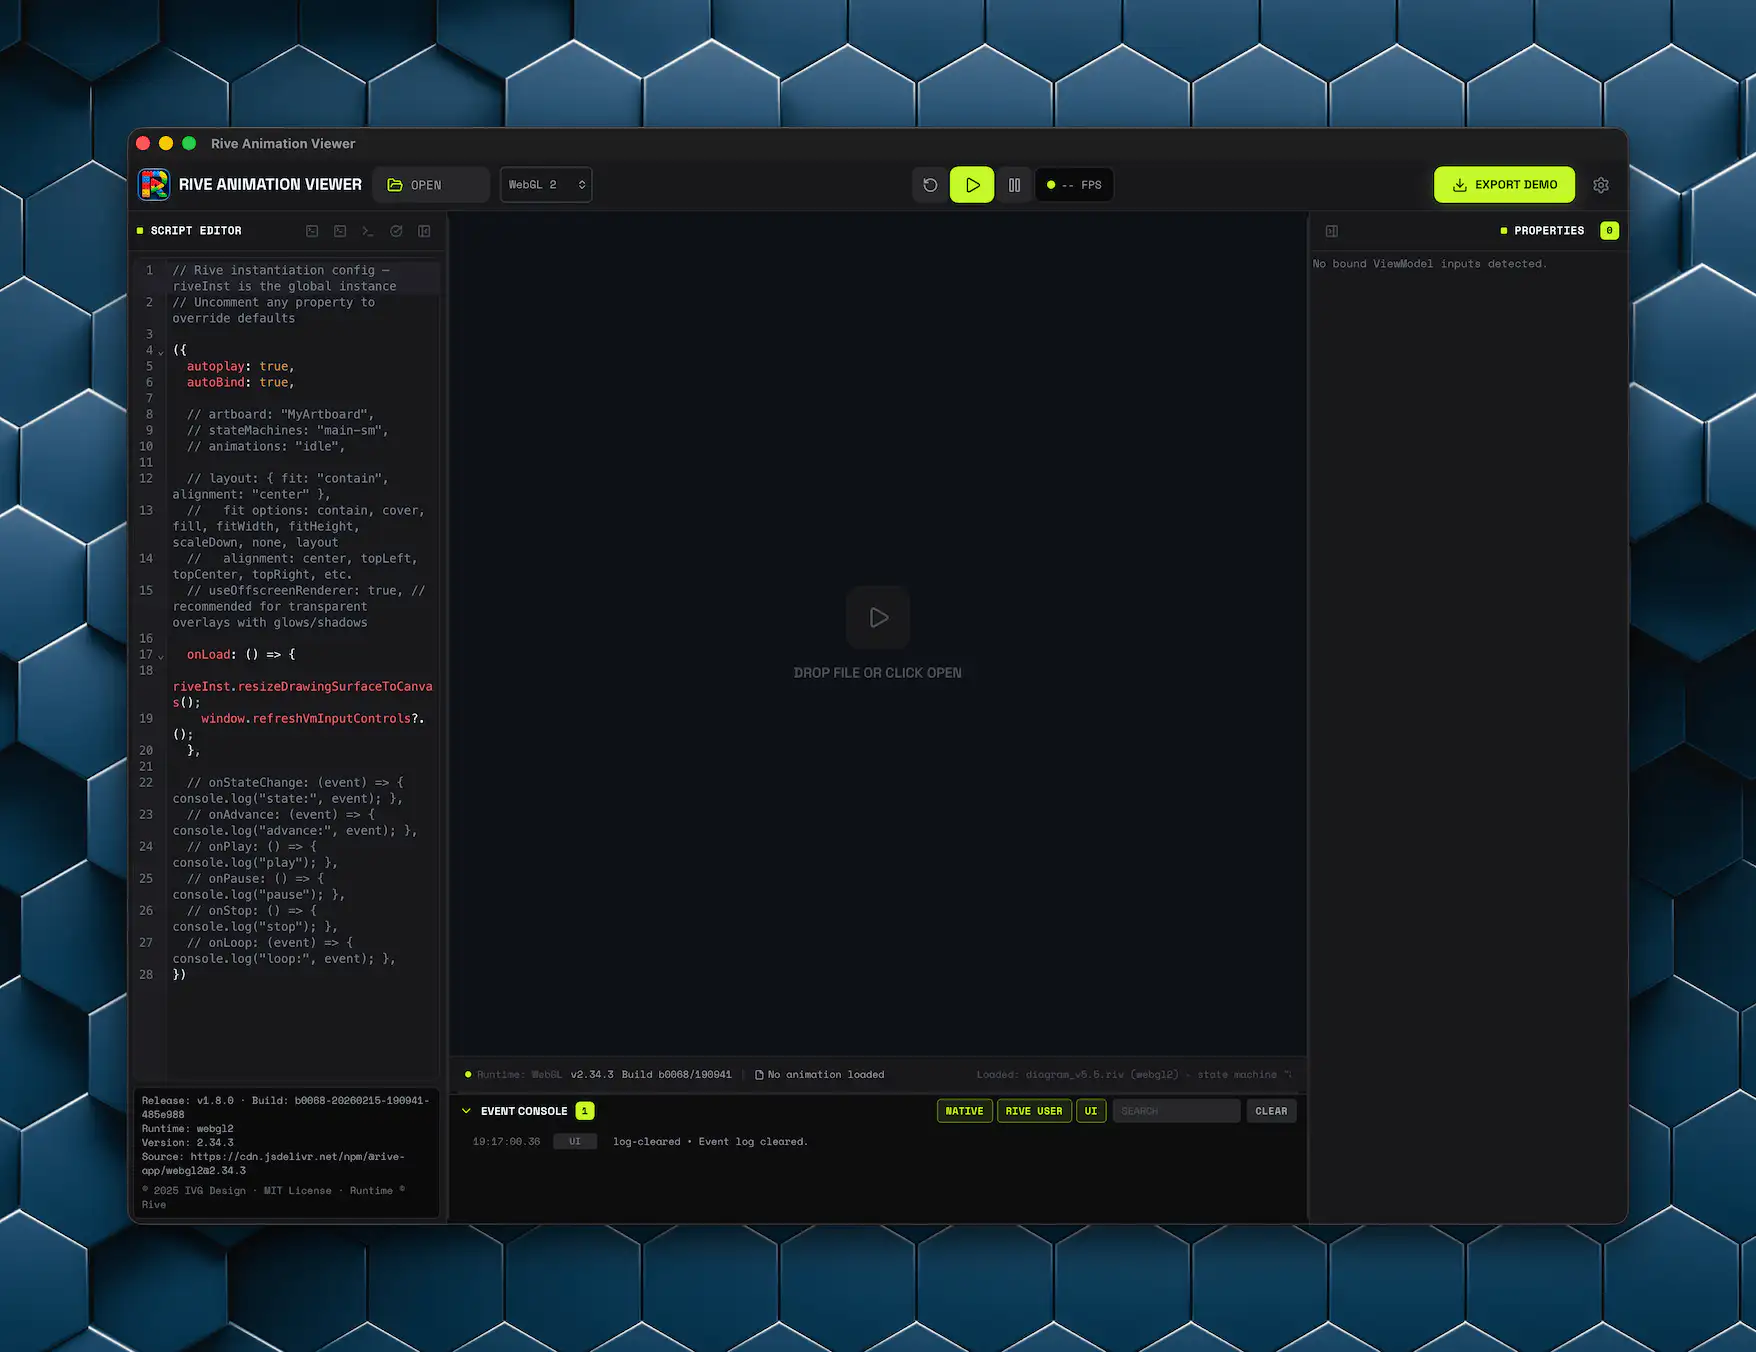This screenshot has width=1756, height=1352.
Task: Click the OPEN file button
Action: pyautogui.click(x=430, y=185)
